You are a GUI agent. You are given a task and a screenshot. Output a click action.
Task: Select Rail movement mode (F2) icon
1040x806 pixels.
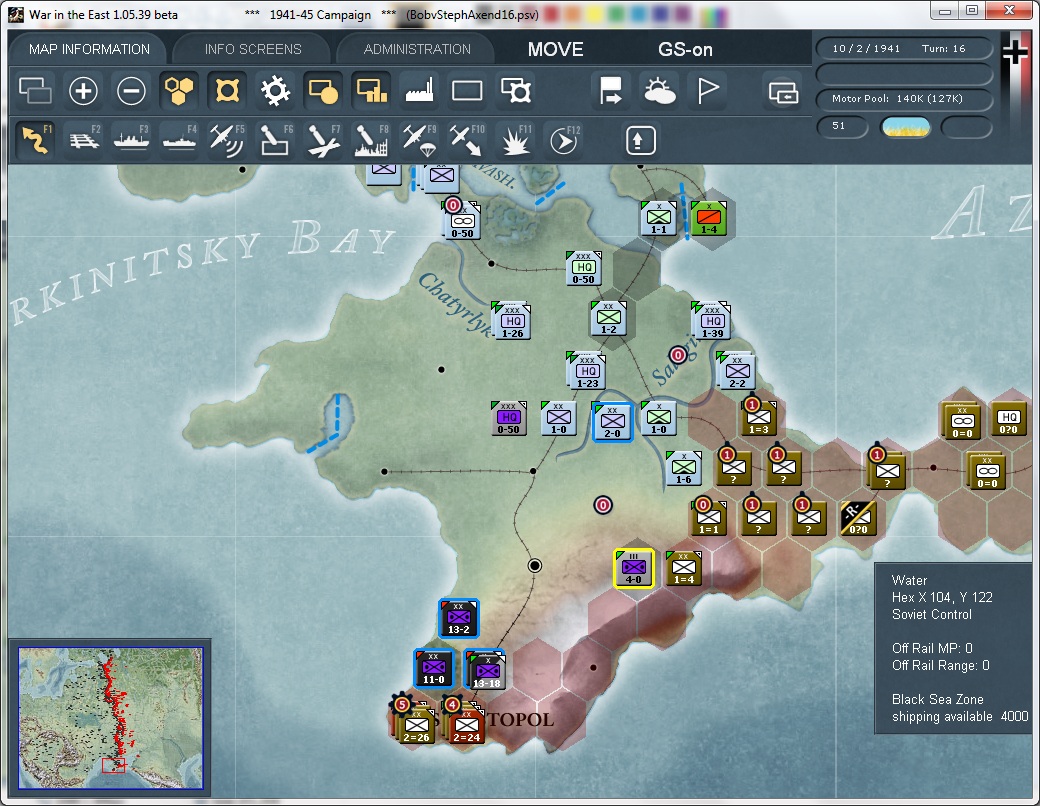[x=83, y=140]
